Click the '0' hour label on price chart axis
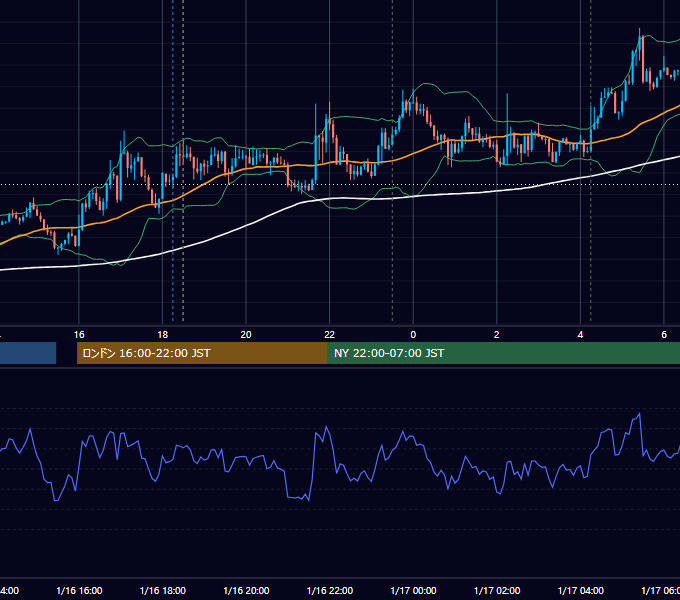 click(x=413, y=335)
